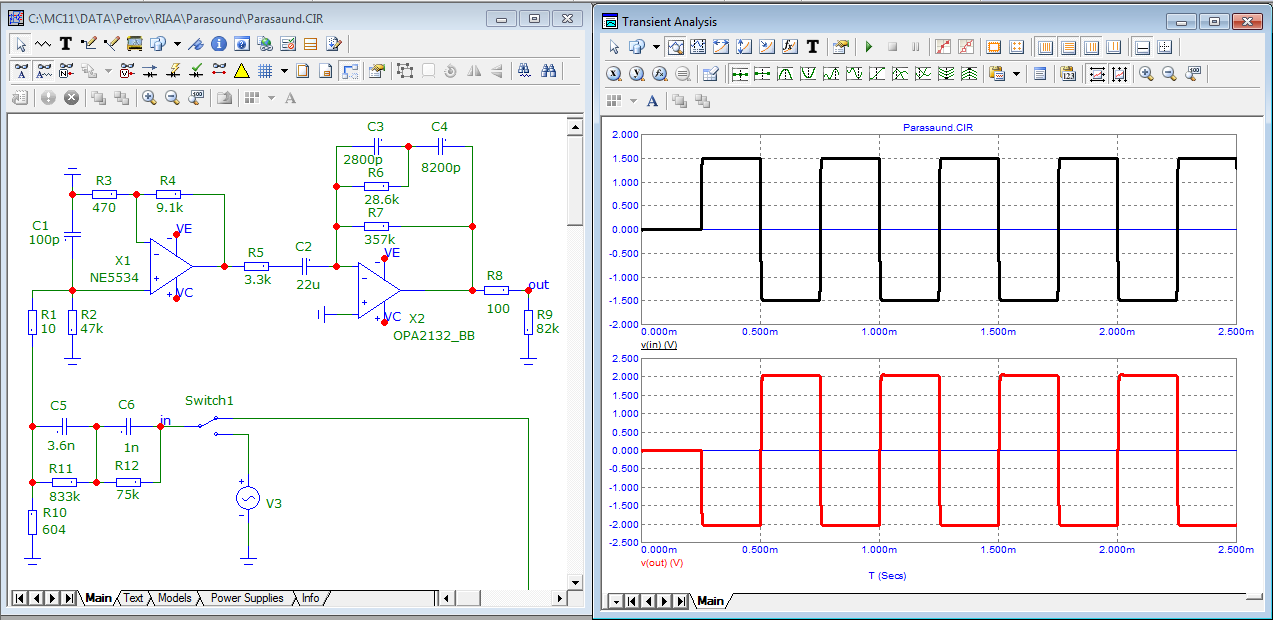
Task: Switch to the Models tab
Action: coord(174,598)
